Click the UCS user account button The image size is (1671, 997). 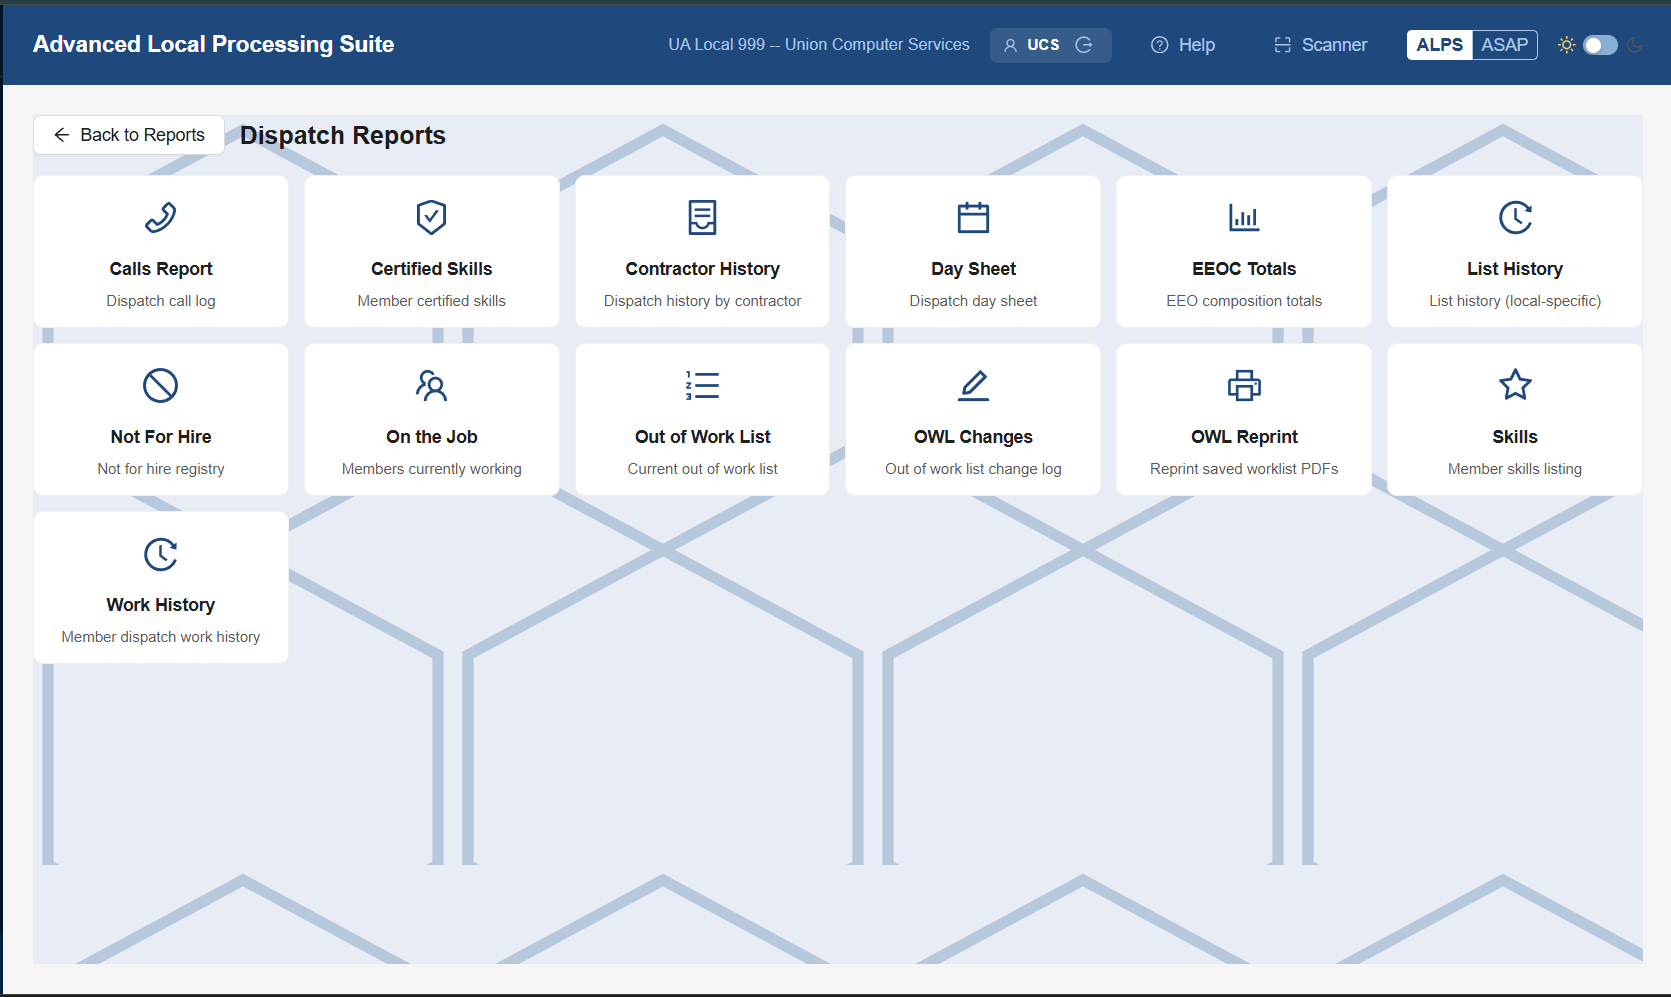(1050, 45)
